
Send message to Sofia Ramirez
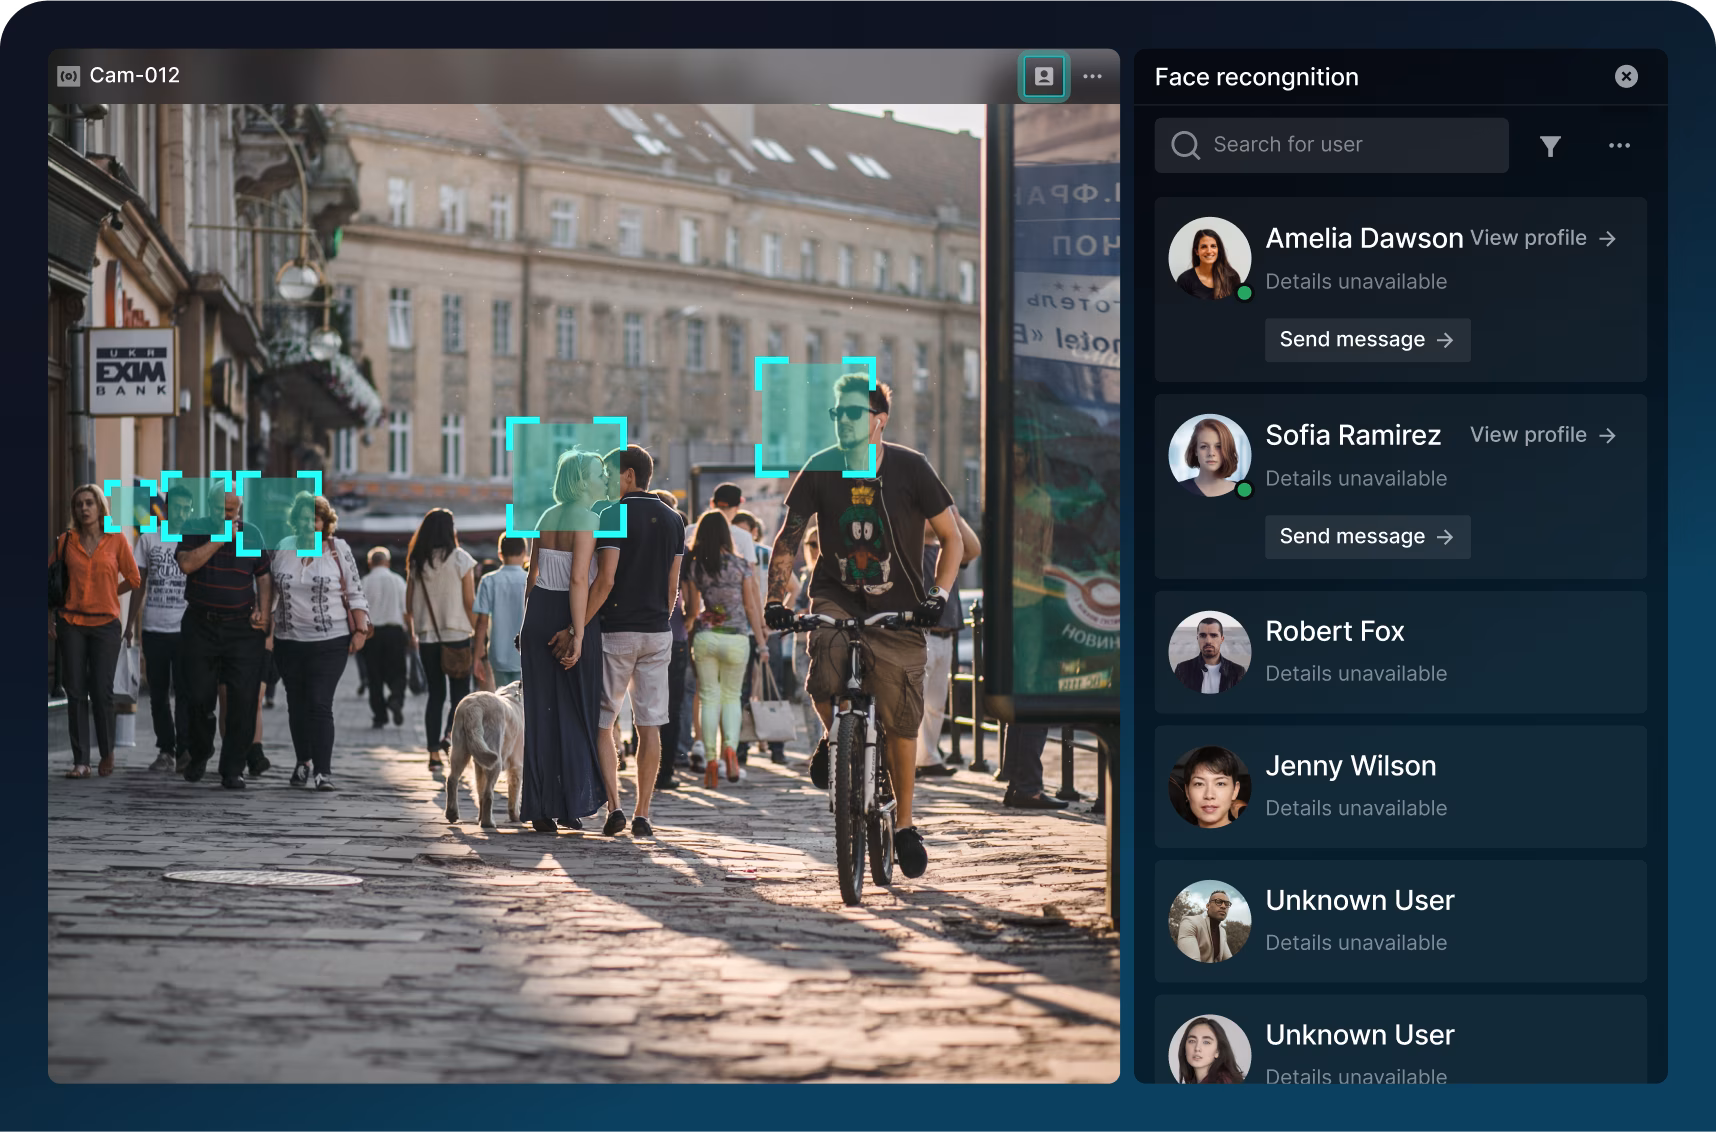click(x=1366, y=537)
